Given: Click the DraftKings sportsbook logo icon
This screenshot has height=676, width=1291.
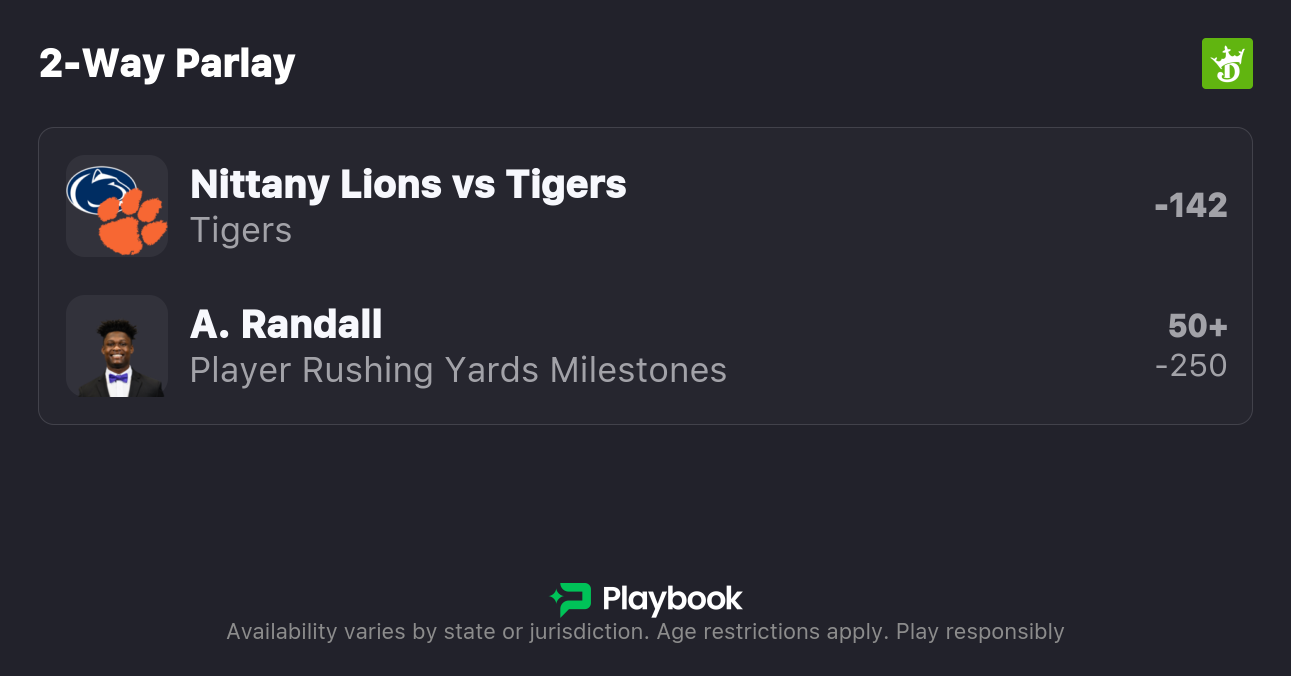Looking at the screenshot, I should (x=1227, y=64).
